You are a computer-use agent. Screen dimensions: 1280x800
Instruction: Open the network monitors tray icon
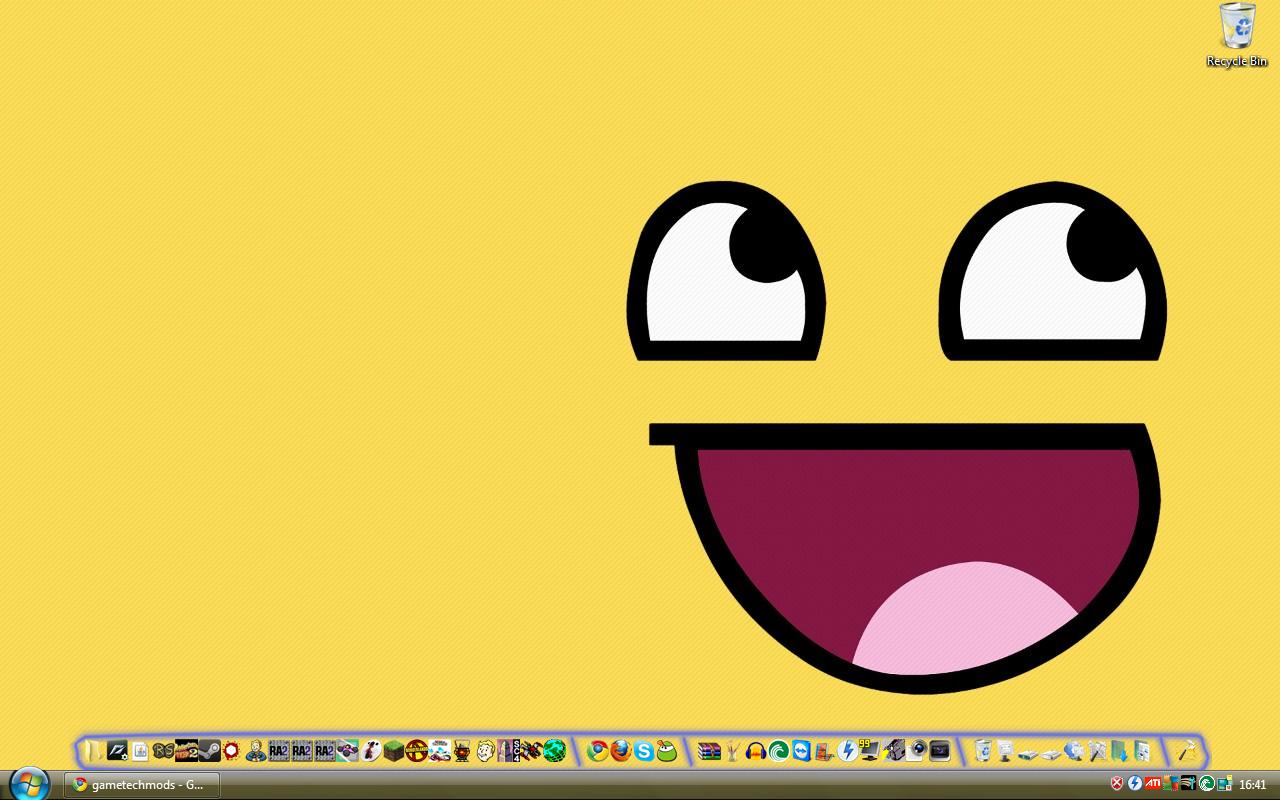(x=1224, y=783)
